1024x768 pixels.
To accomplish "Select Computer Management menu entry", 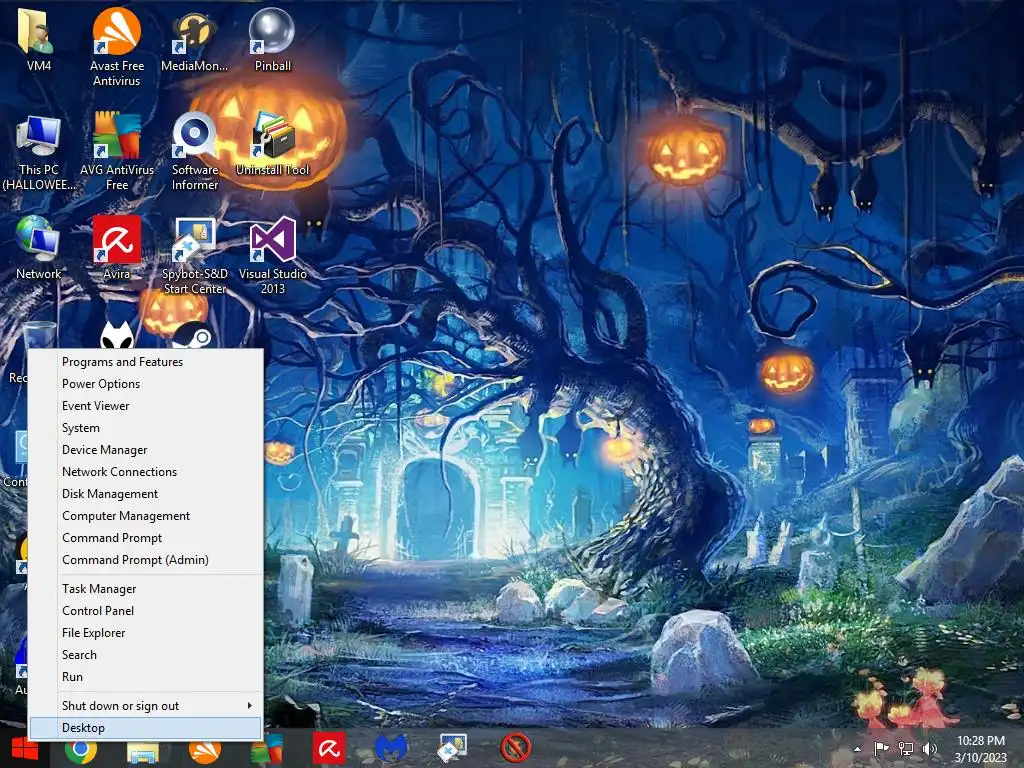I will 146,516.
